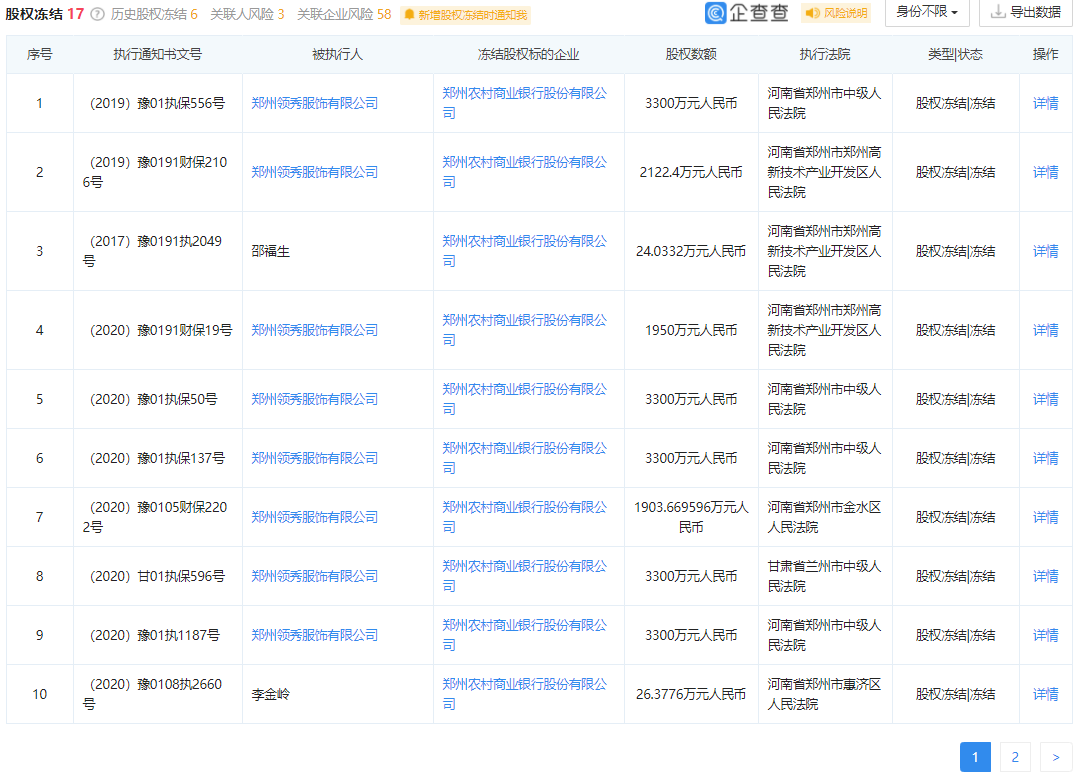This screenshot has width=1081, height=774.
Task: Open the 身份不限 dropdown
Action: pyautogui.click(x=925, y=15)
